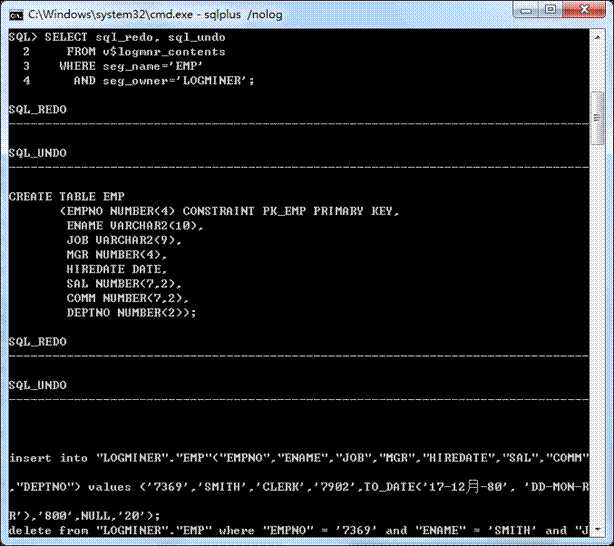Click the scrollbar down arrow

[597, 529]
